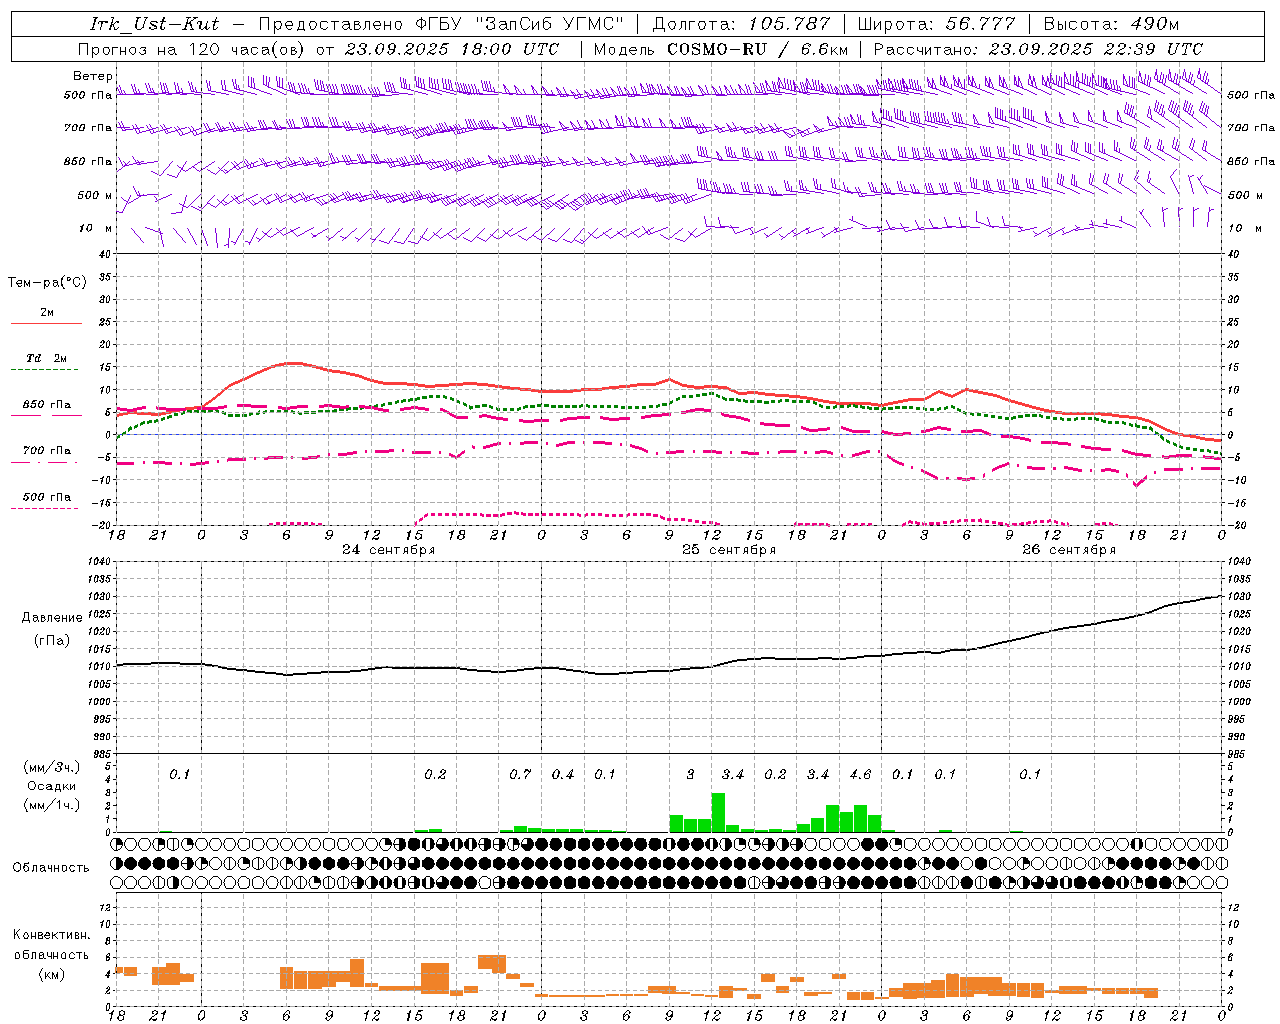1280x1024 pixels.
Task: Click the latitude value Широта: 56.777
Action: (x=936, y=24)
